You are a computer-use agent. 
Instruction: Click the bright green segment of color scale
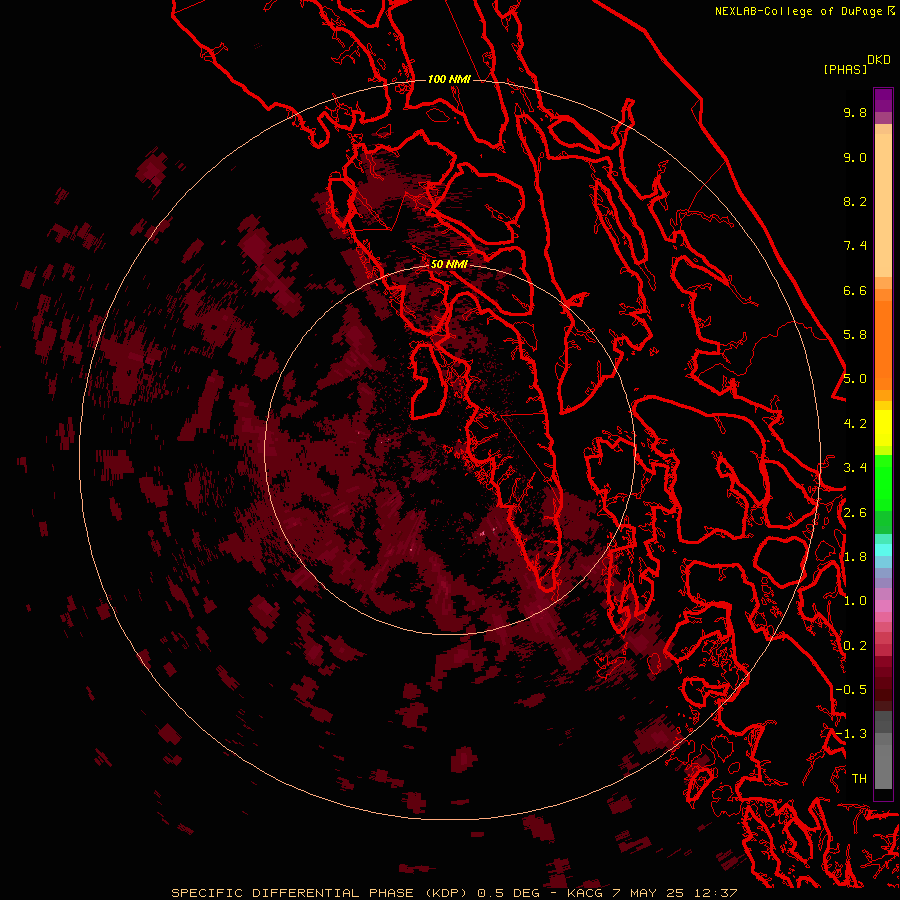(x=883, y=481)
